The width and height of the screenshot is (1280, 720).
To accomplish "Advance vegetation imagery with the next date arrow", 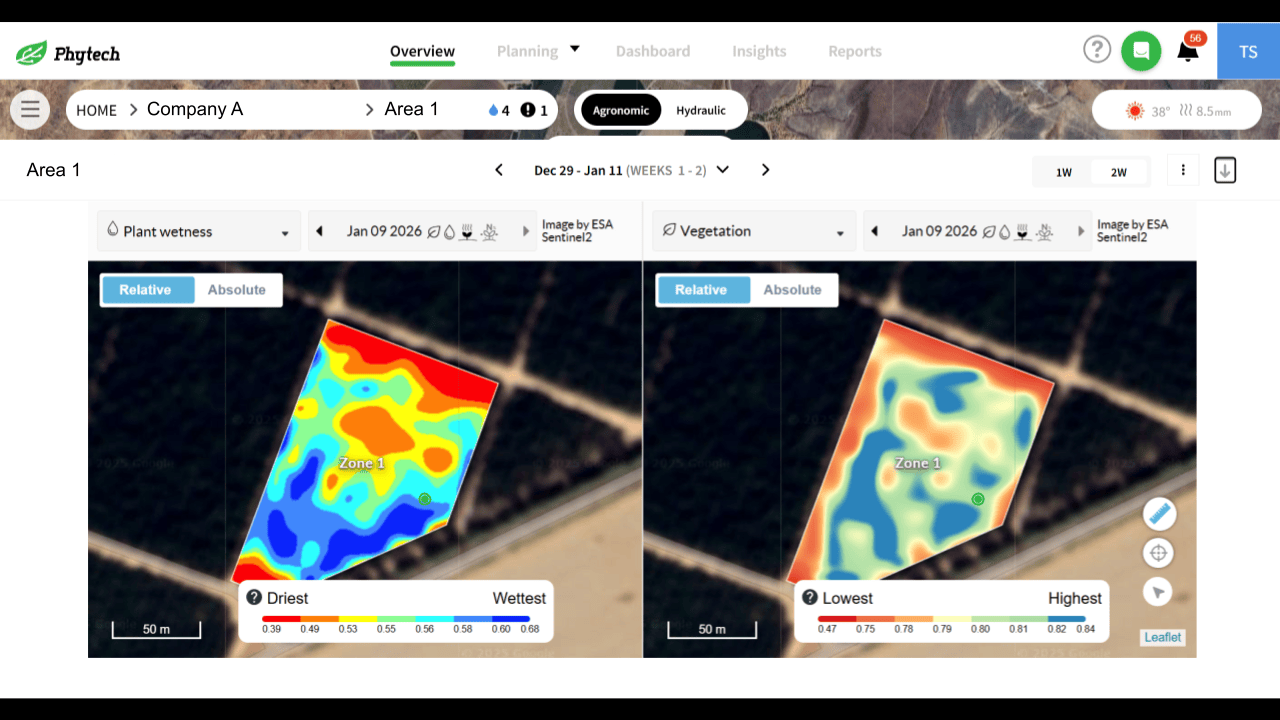I will click(1081, 231).
